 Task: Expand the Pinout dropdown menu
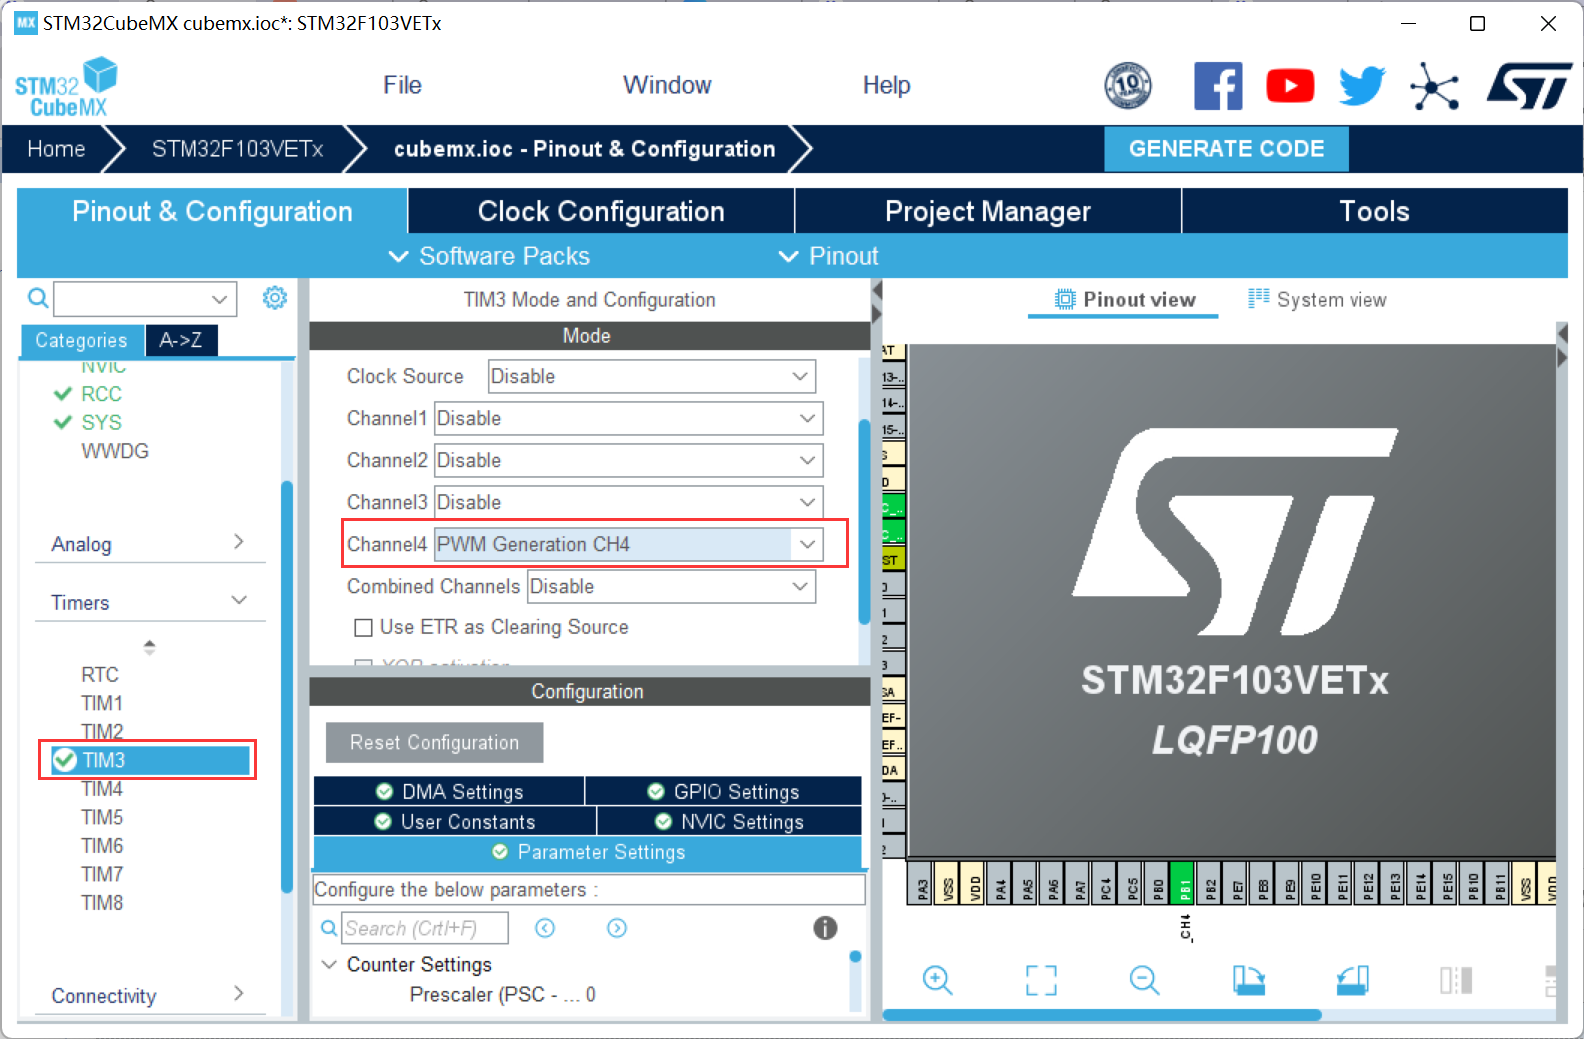tap(828, 256)
